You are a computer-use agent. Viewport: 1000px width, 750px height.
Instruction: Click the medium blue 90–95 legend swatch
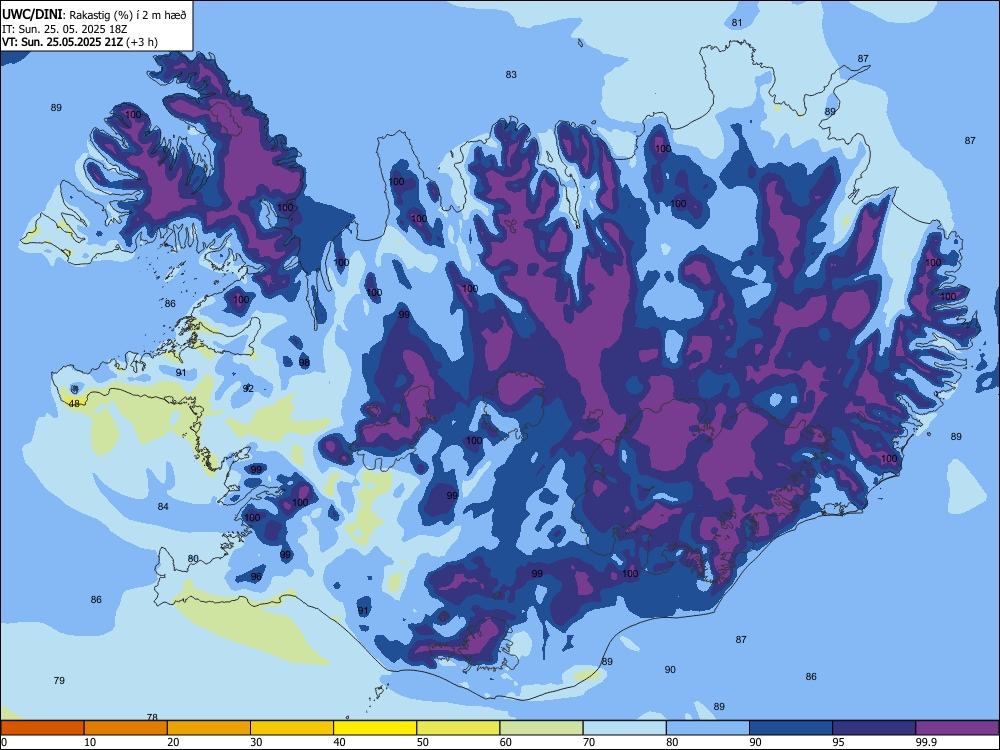coord(791,728)
